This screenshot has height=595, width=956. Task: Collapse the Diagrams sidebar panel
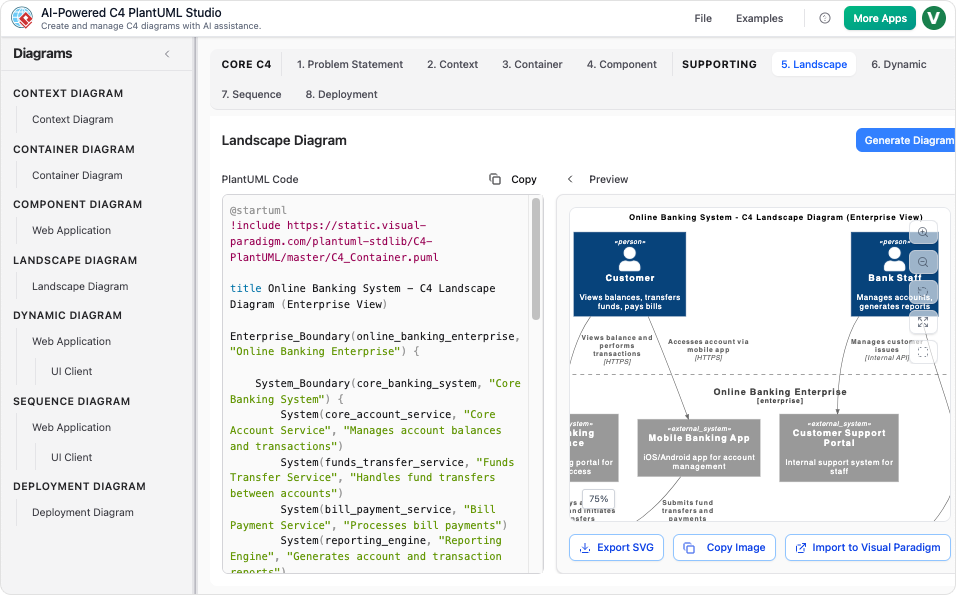pyautogui.click(x=167, y=53)
